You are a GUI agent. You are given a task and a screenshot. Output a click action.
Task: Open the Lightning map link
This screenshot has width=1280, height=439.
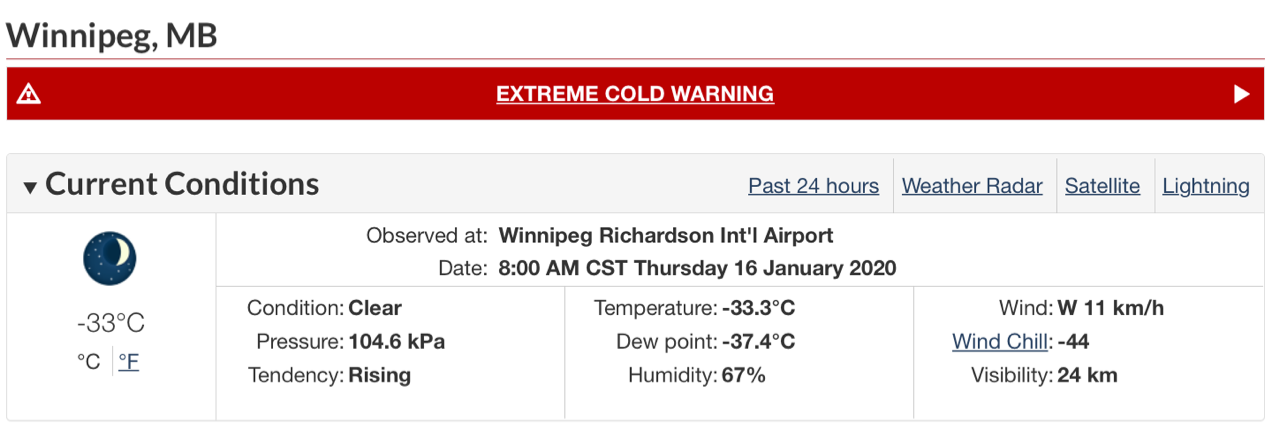pos(1206,186)
